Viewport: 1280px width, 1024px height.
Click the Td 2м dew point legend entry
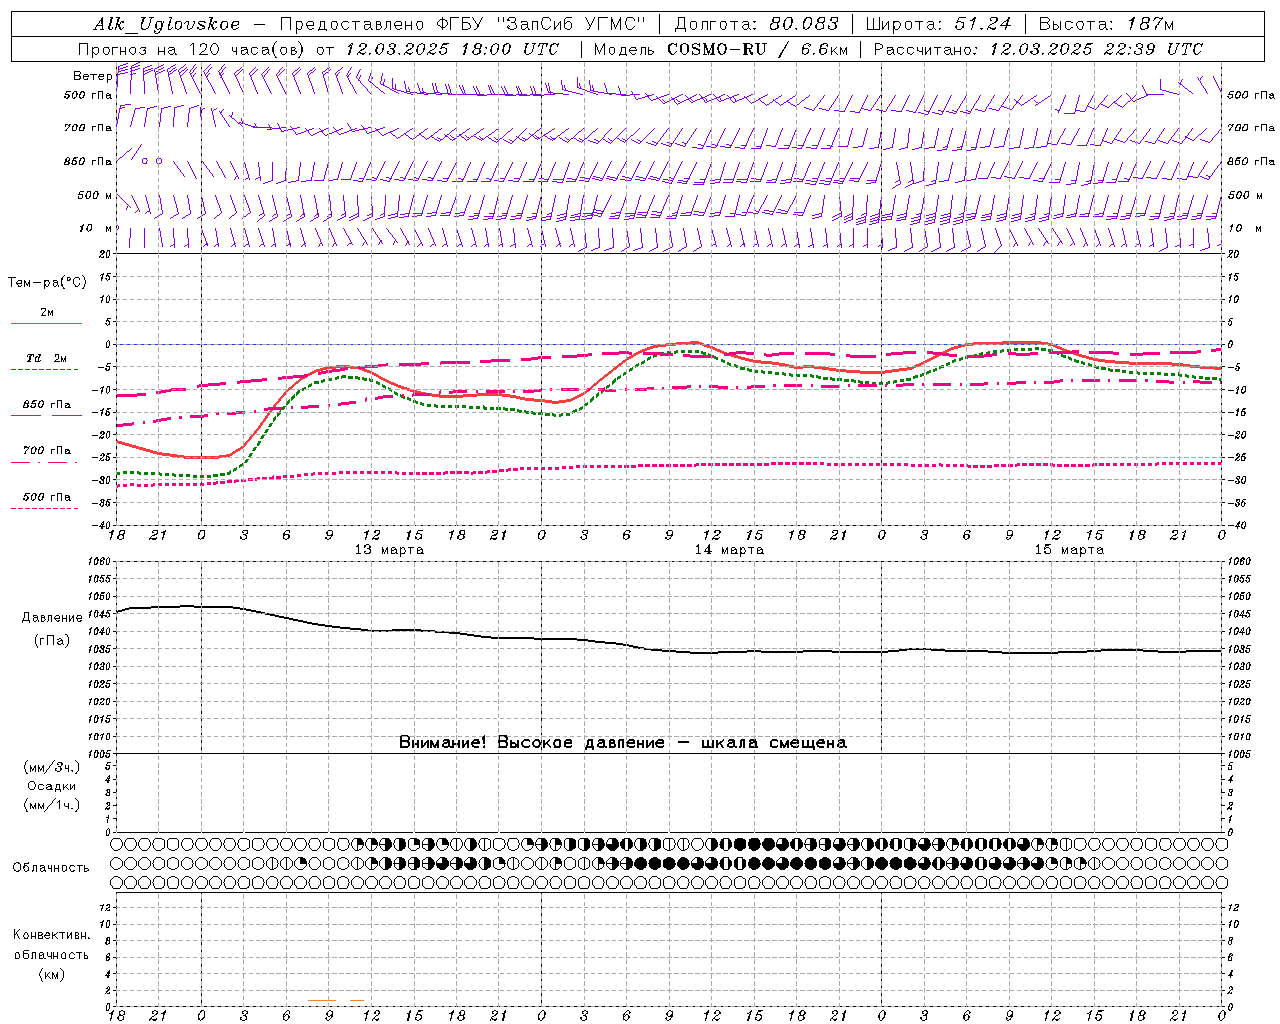point(47,358)
